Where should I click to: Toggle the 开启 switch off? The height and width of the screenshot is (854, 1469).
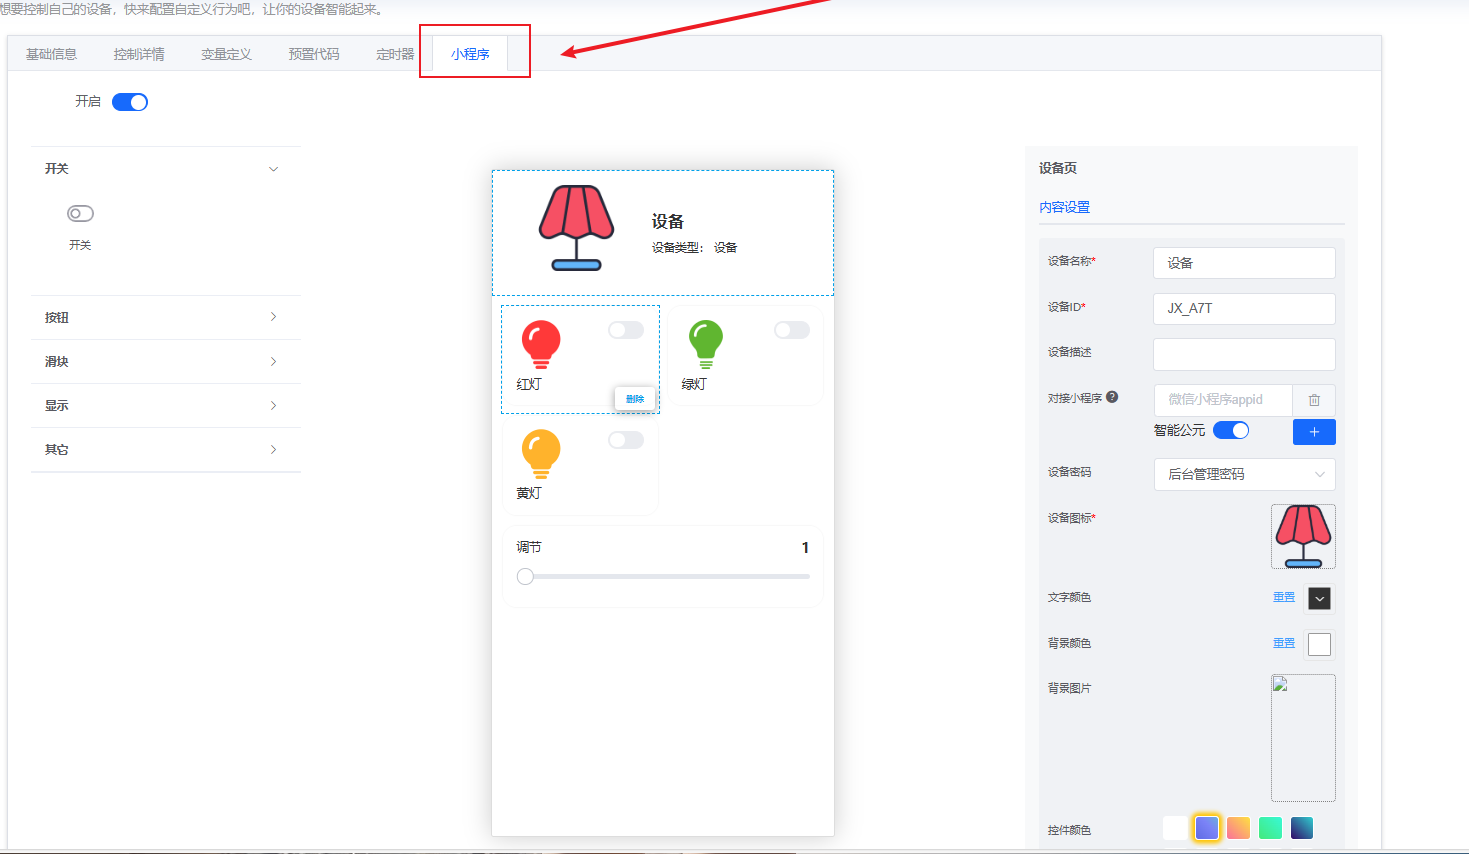[x=130, y=102]
